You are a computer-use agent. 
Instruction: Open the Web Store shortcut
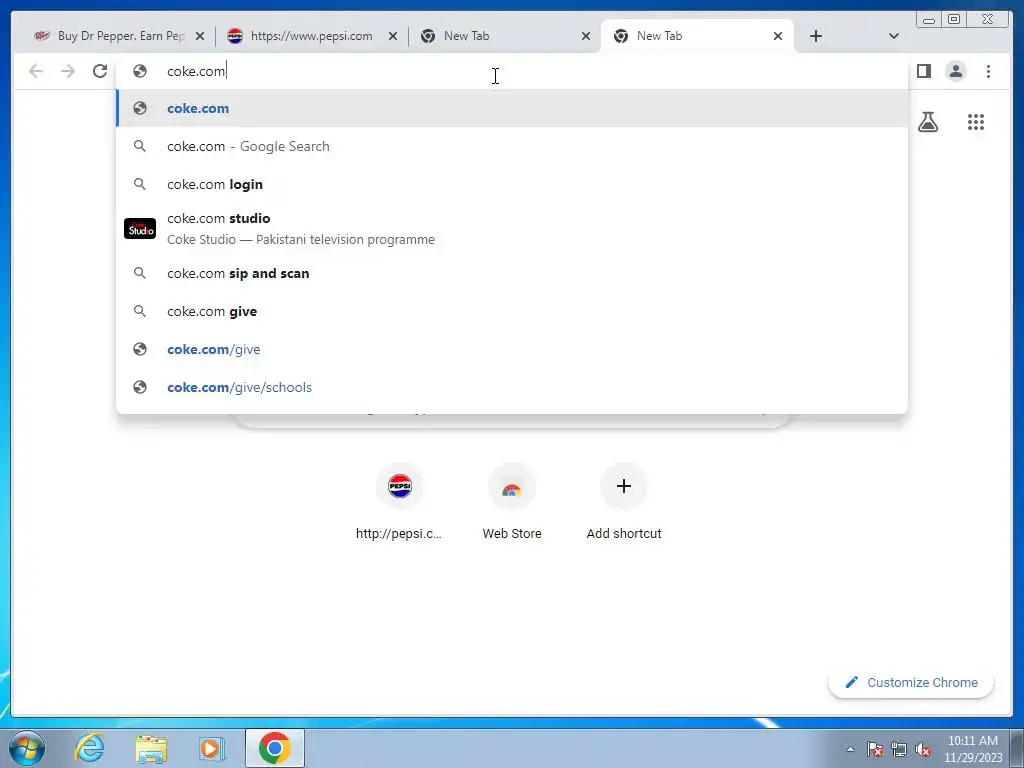[x=511, y=502]
